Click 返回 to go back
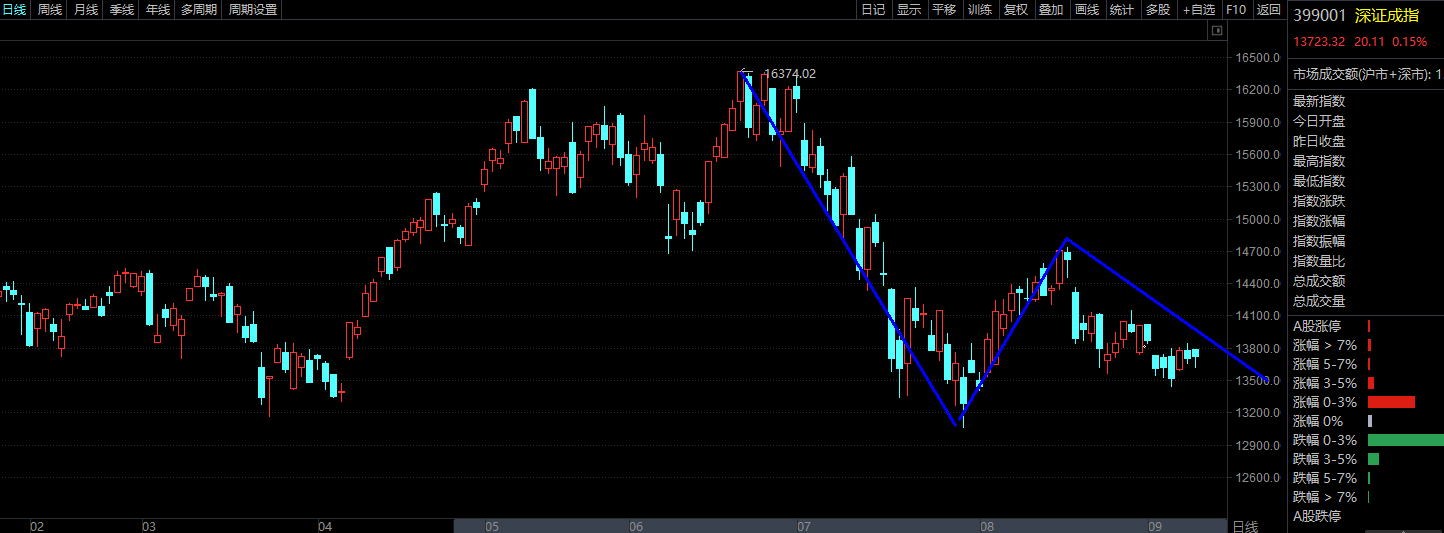The image size is (1444, 533). tap(1268, 9)
